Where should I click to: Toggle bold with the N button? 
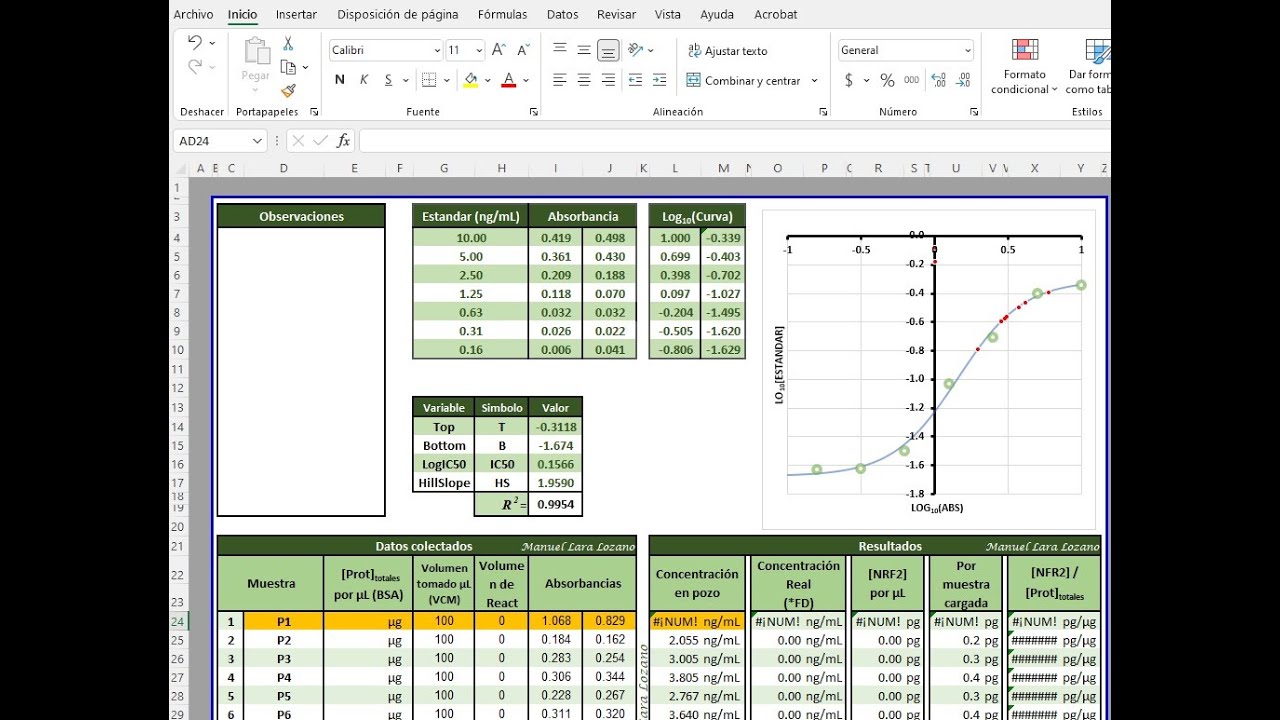(x=340, y=80)
